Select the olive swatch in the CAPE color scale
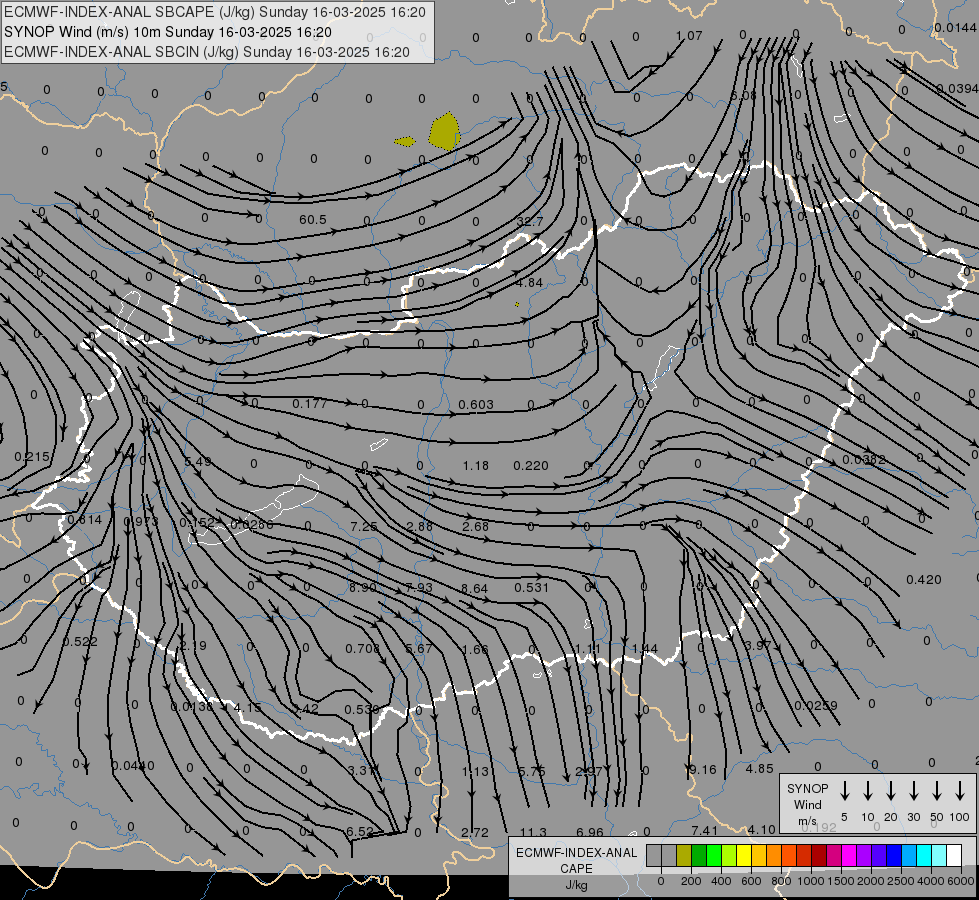Image resolution: width=979 pixels, height=900 pixels. pos(684,856)
